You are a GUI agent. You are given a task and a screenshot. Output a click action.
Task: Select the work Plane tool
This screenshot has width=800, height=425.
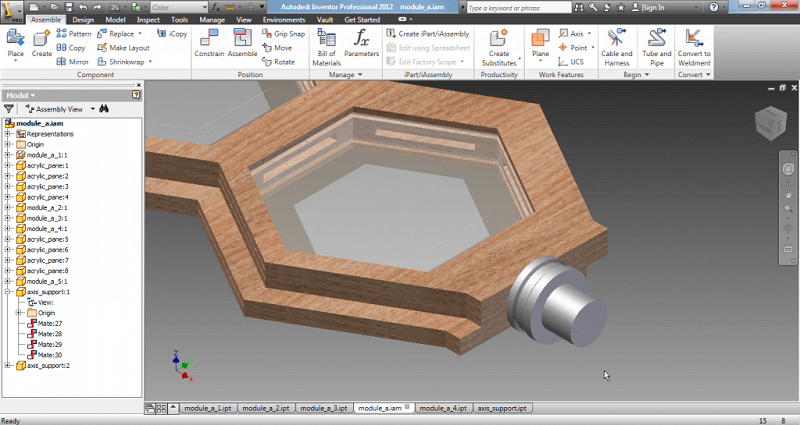(540, 44)
